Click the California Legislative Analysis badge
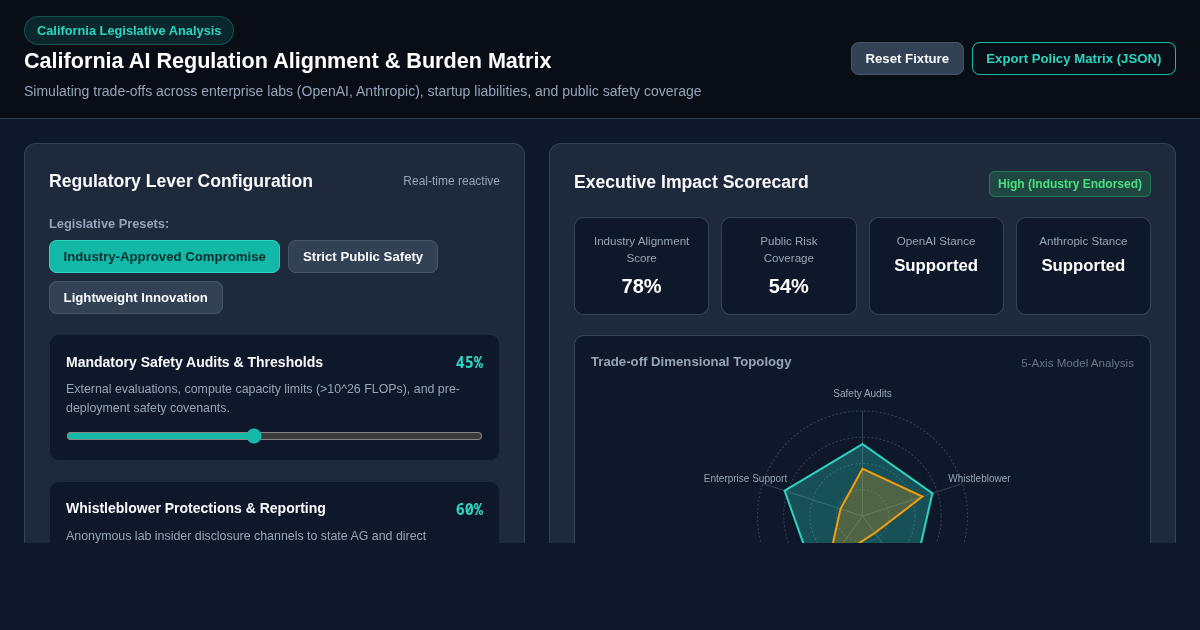The width and height of the screenshot is (1200, 630). point(129,30)
